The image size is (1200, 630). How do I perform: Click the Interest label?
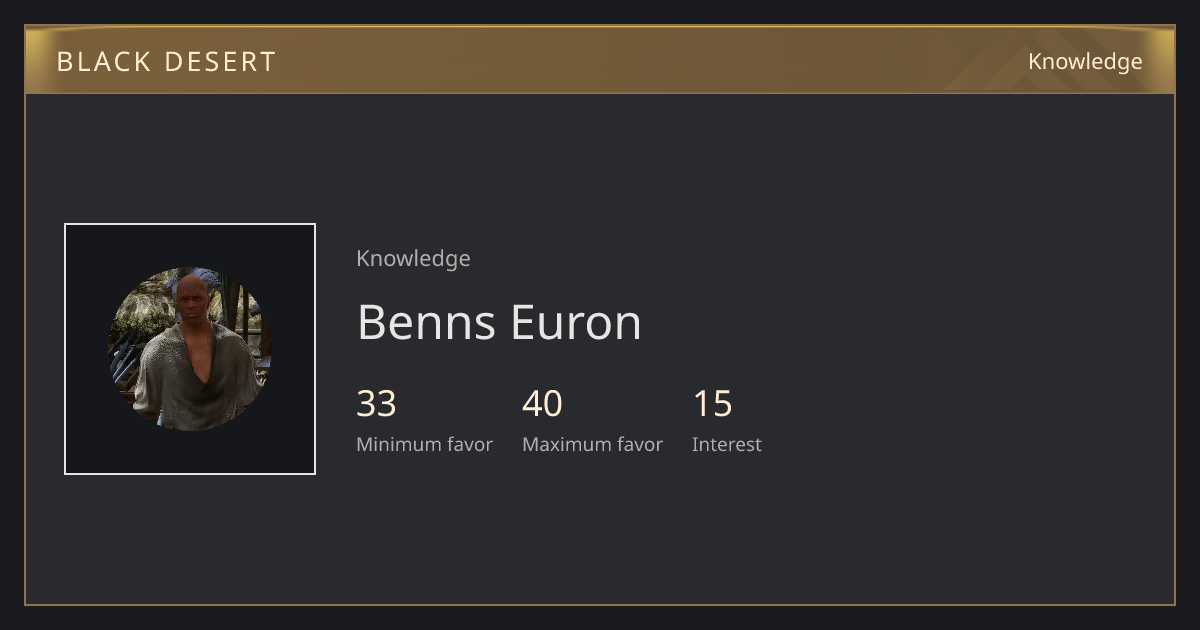726,445
